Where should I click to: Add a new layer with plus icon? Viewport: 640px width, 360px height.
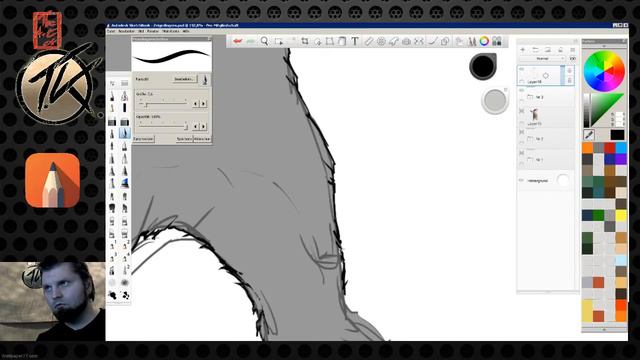pos(522,49)
